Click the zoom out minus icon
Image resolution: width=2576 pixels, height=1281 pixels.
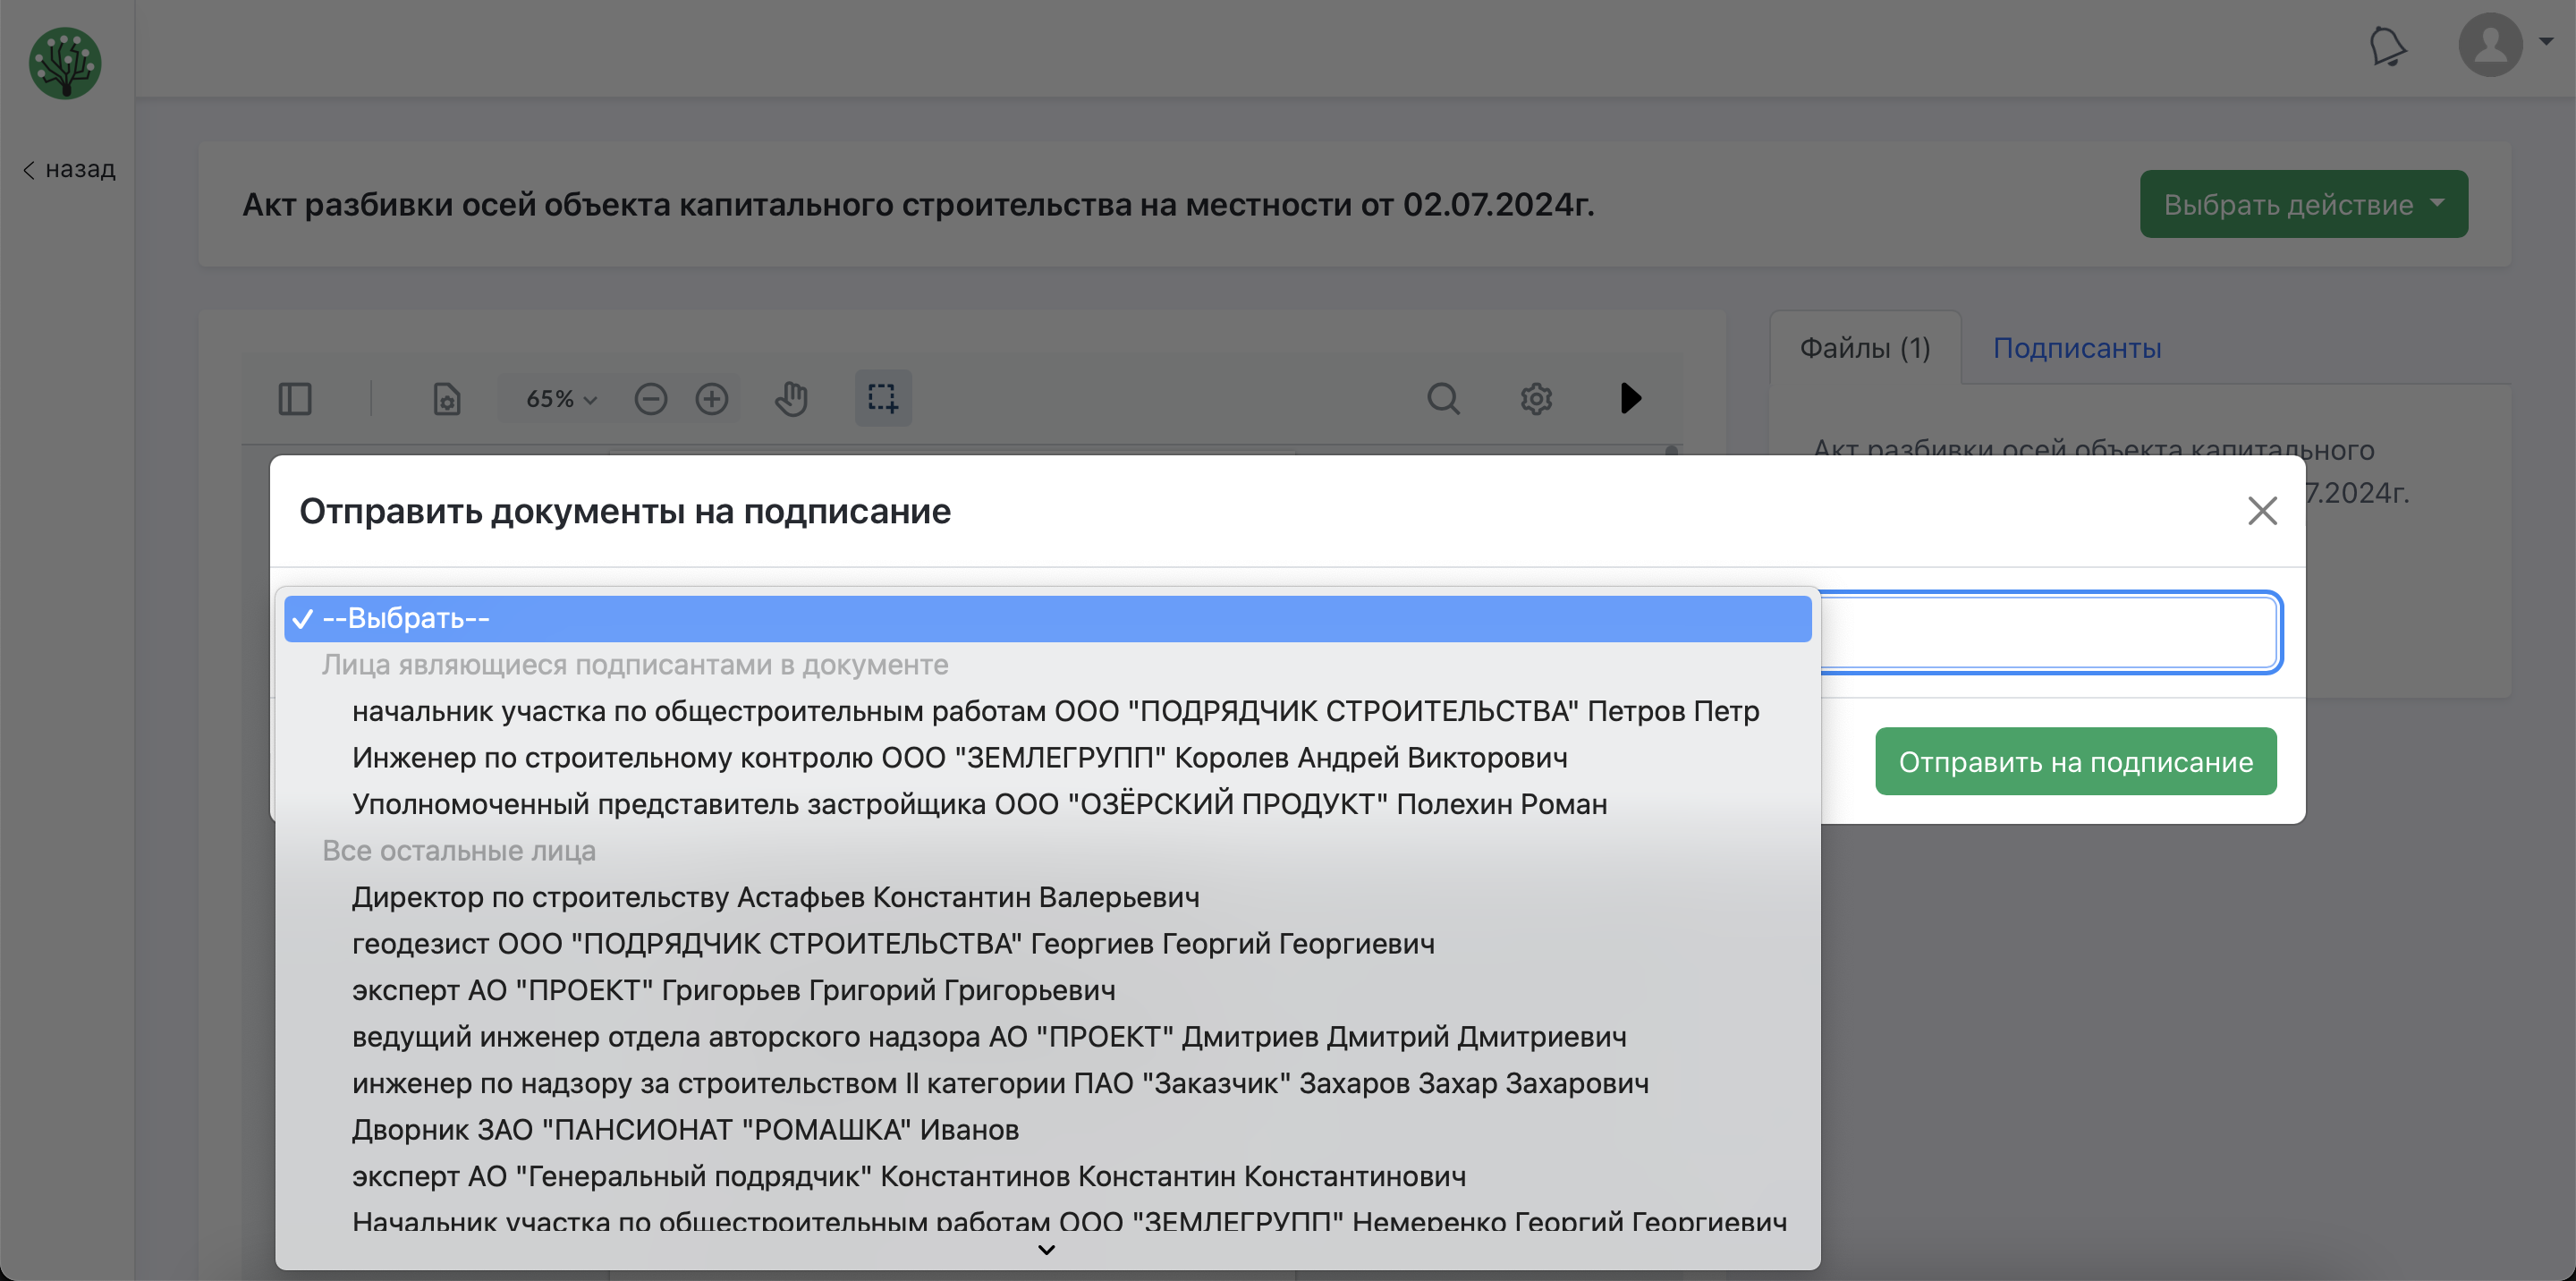(651, 399)
